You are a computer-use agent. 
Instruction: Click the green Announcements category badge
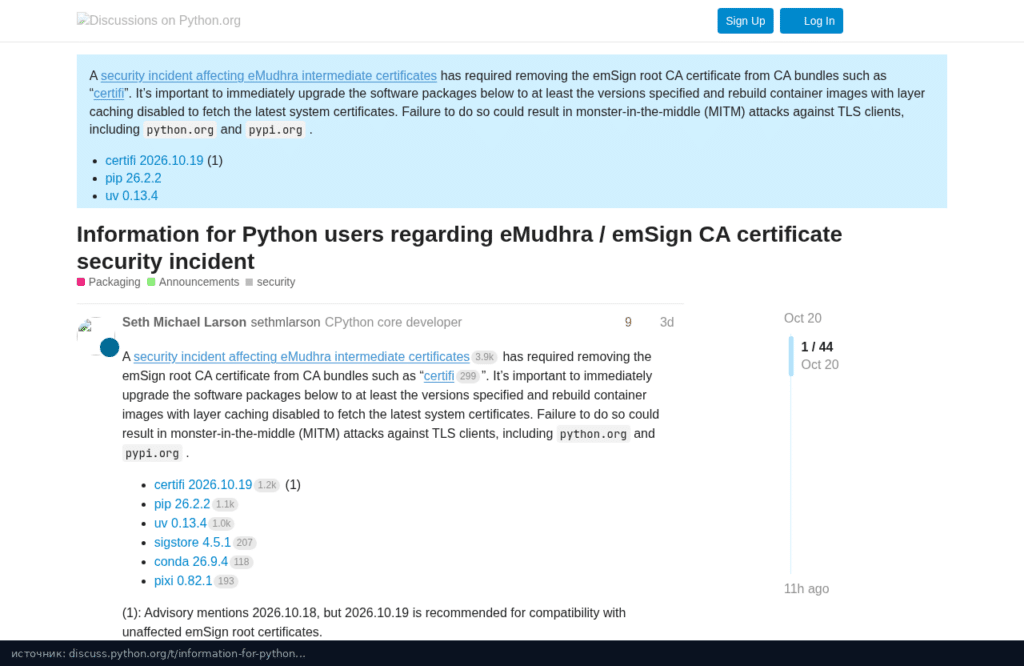click(151, 282)
